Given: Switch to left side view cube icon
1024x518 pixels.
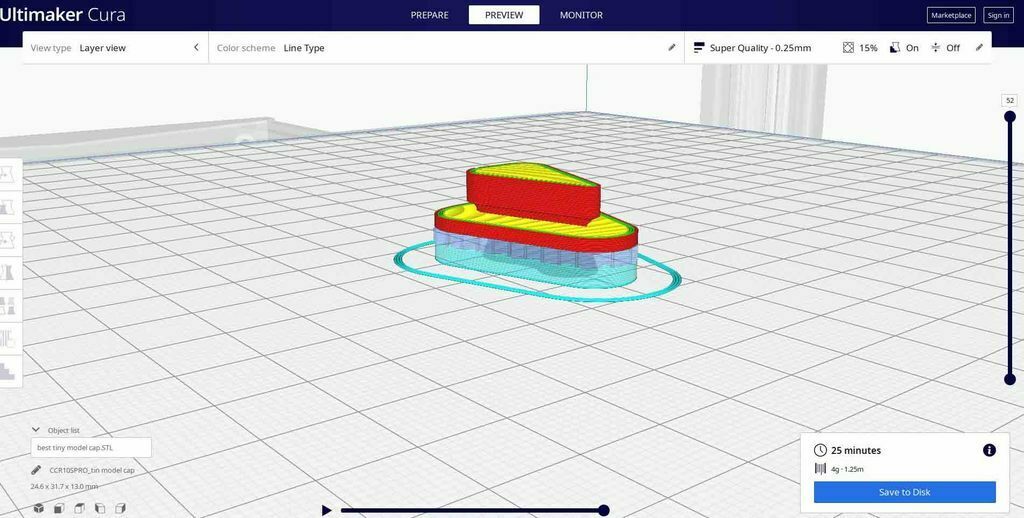Looking at the screenshot, I should pos(100,508).
